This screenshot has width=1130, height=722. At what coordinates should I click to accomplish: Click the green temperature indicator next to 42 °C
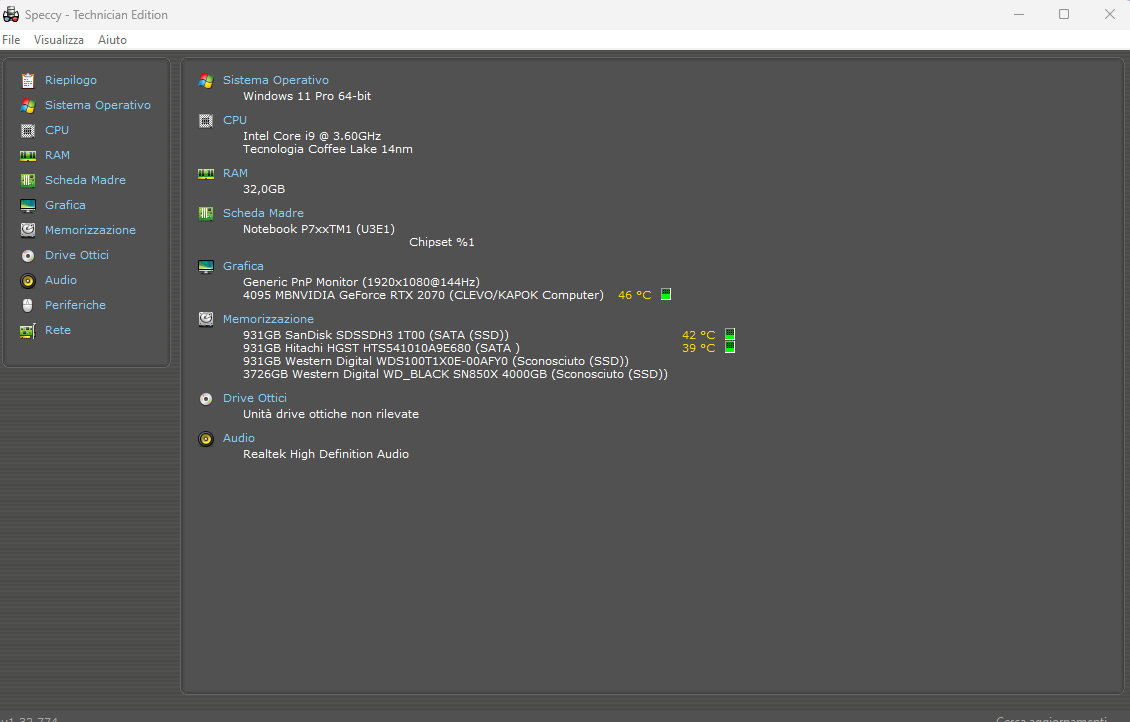(730, 334)
